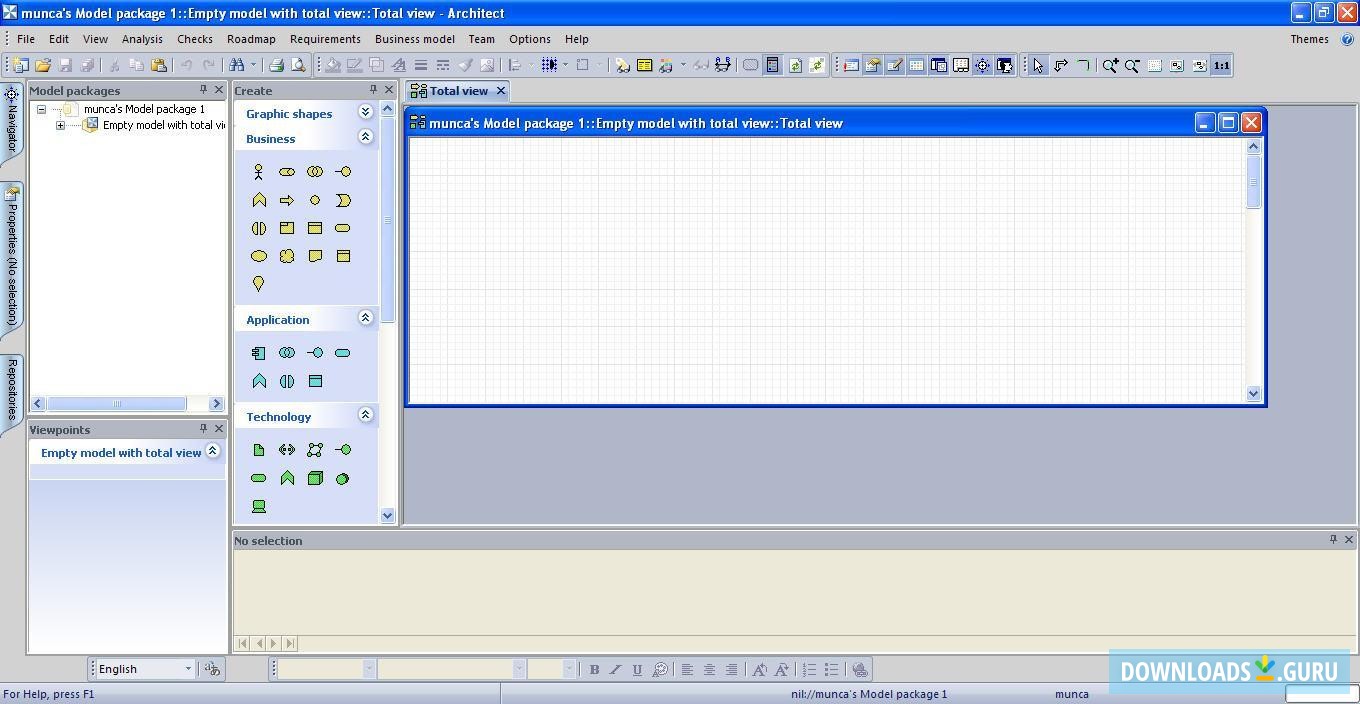This screenshot has width=1360, height=704.
Task: Click the Themes button
Action: pyautogui.click(x=1309, y=39)
